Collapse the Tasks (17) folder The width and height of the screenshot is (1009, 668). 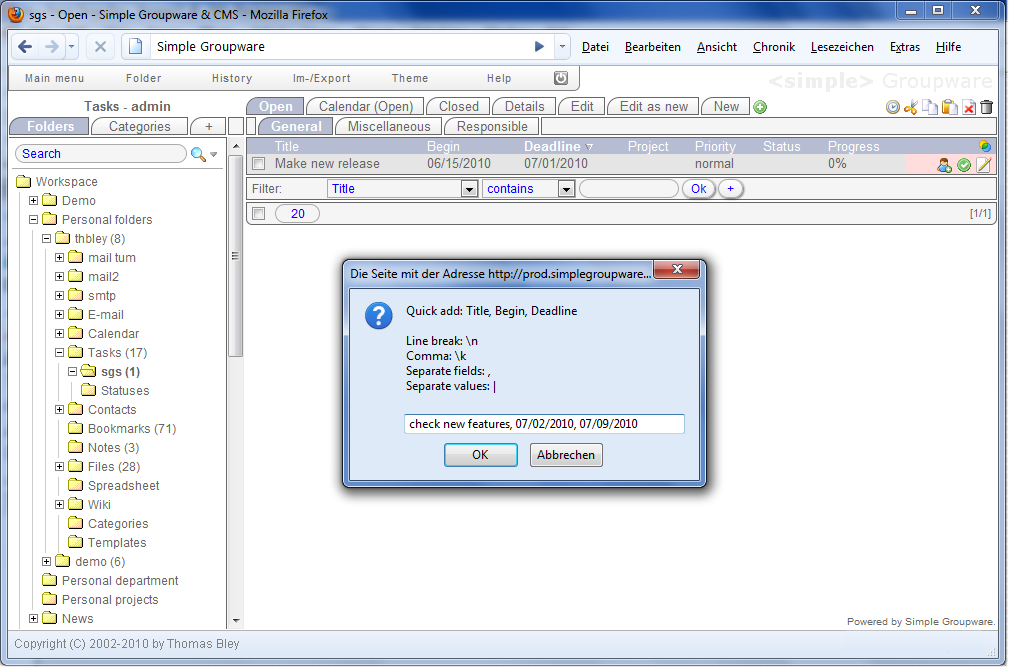point(59,353)
